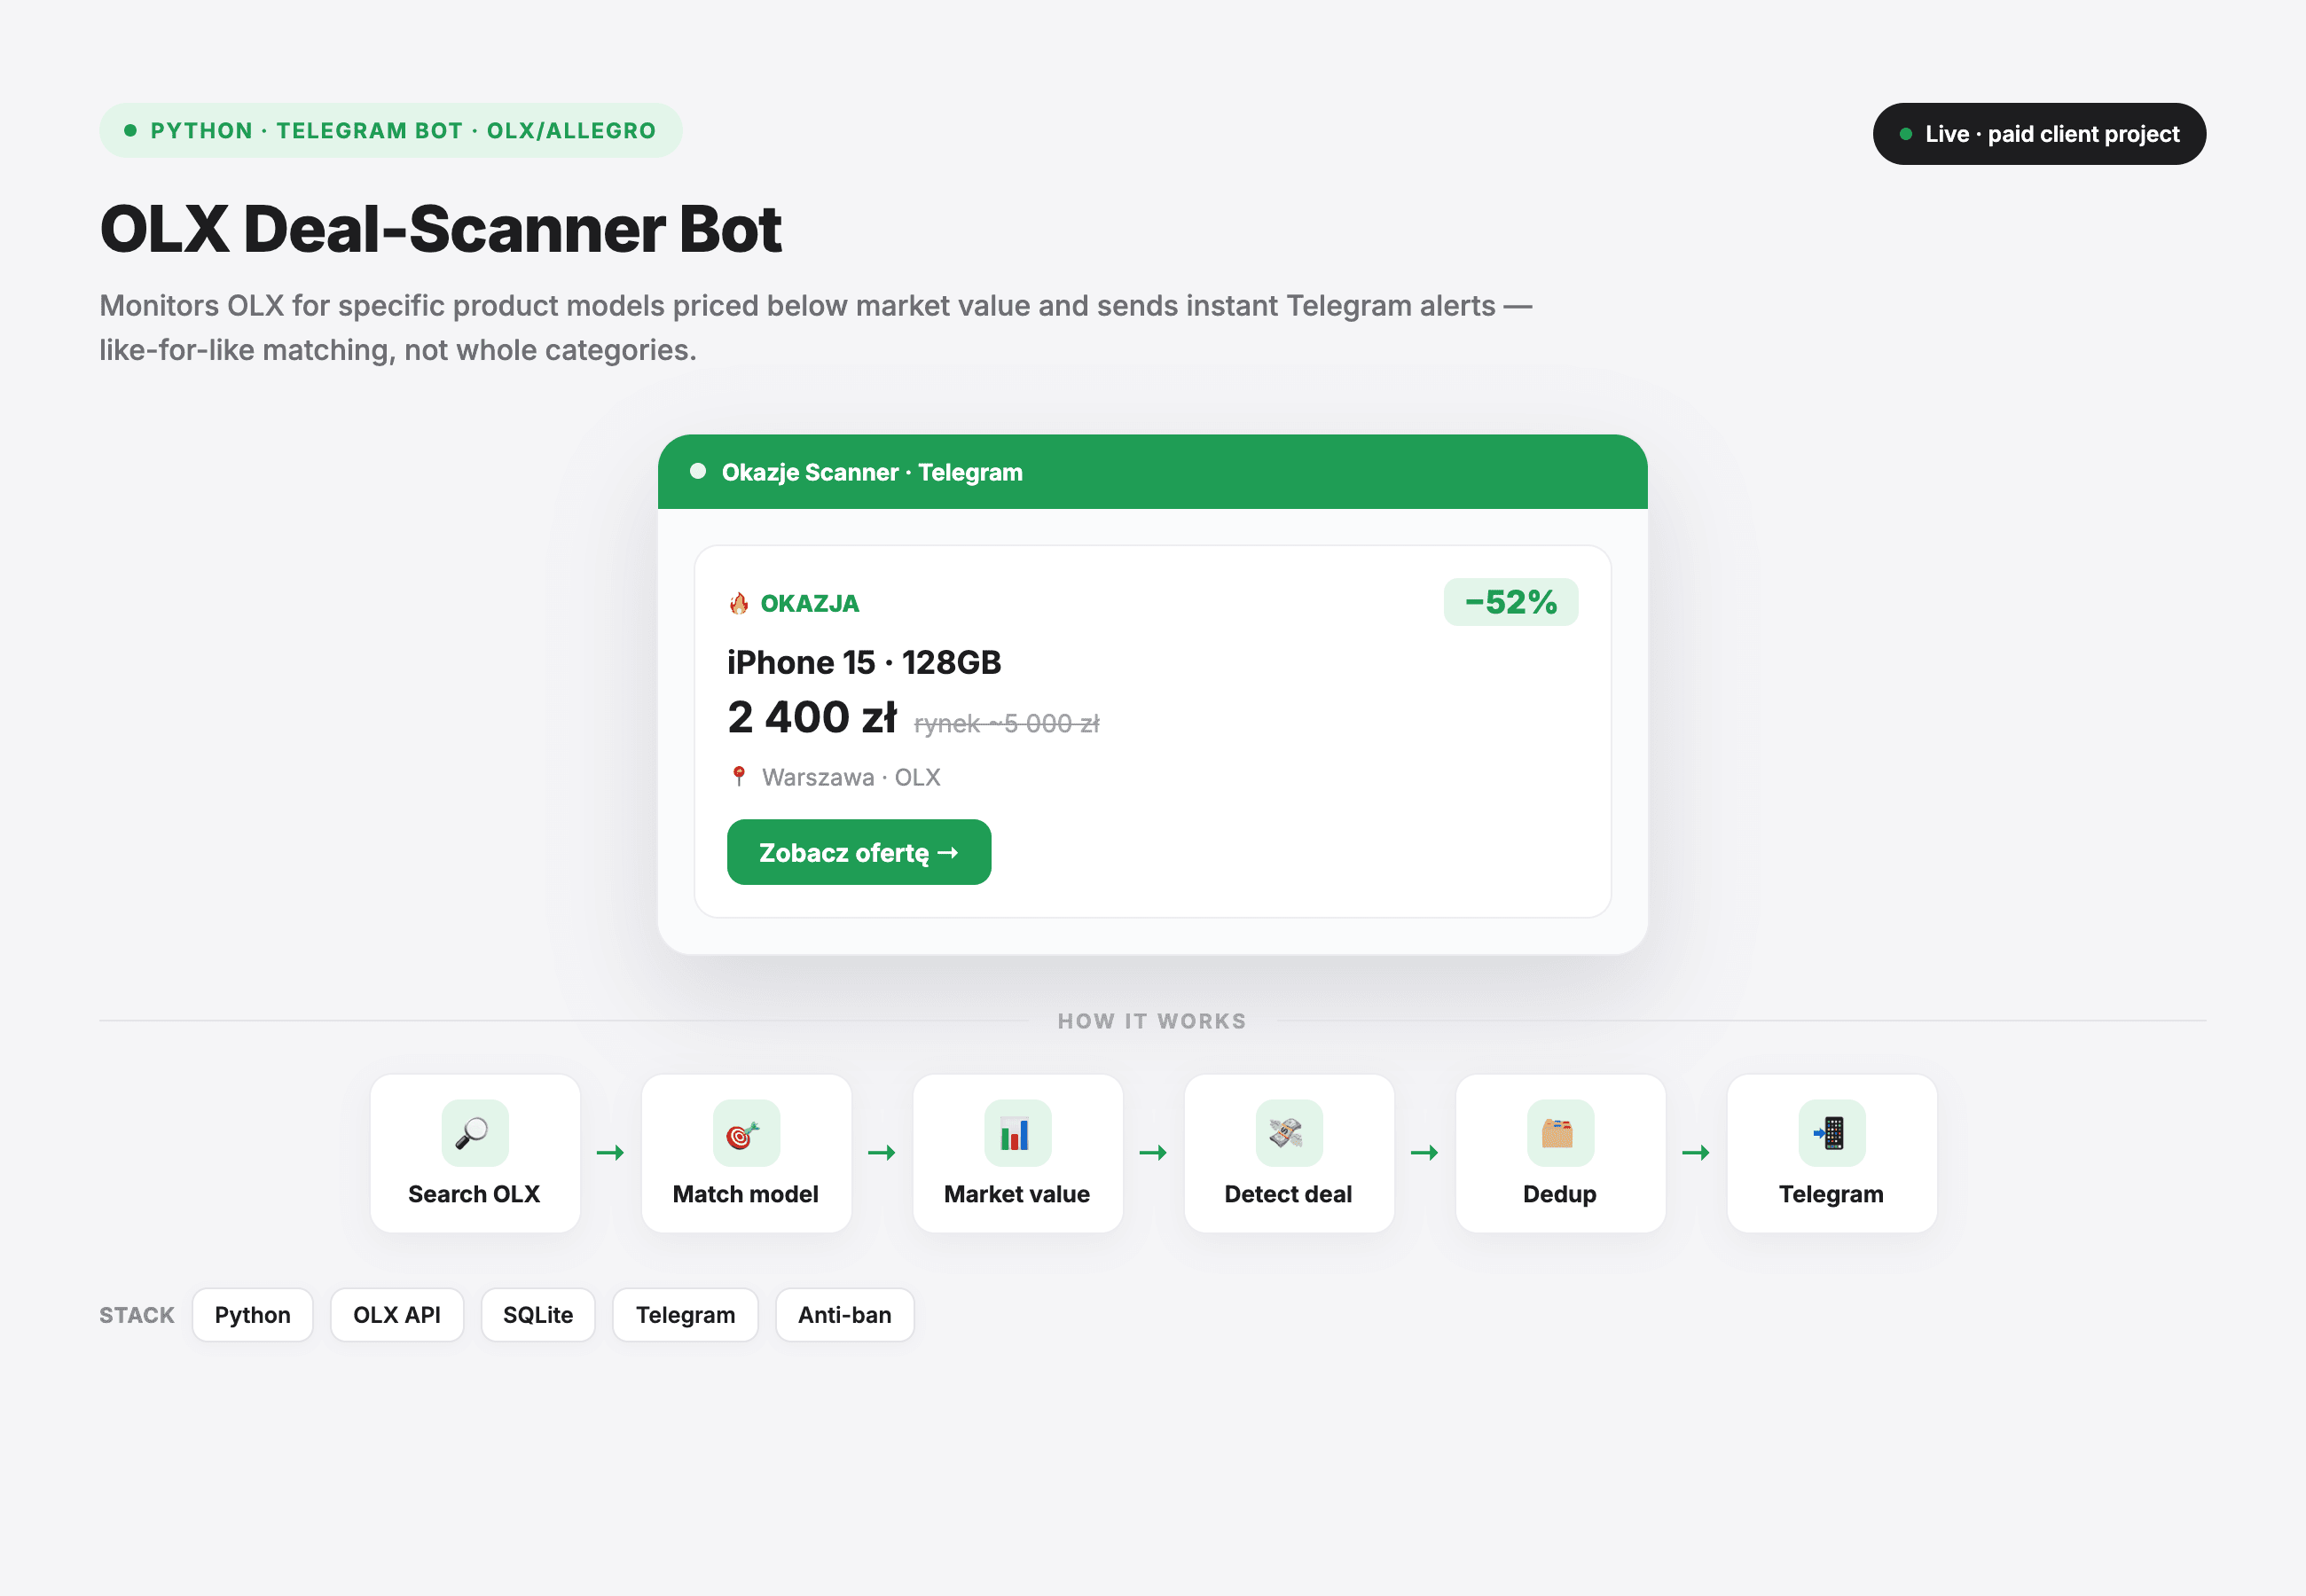Click the struck-through rynek ~5 000 zł text

(x=1006, y=723)
